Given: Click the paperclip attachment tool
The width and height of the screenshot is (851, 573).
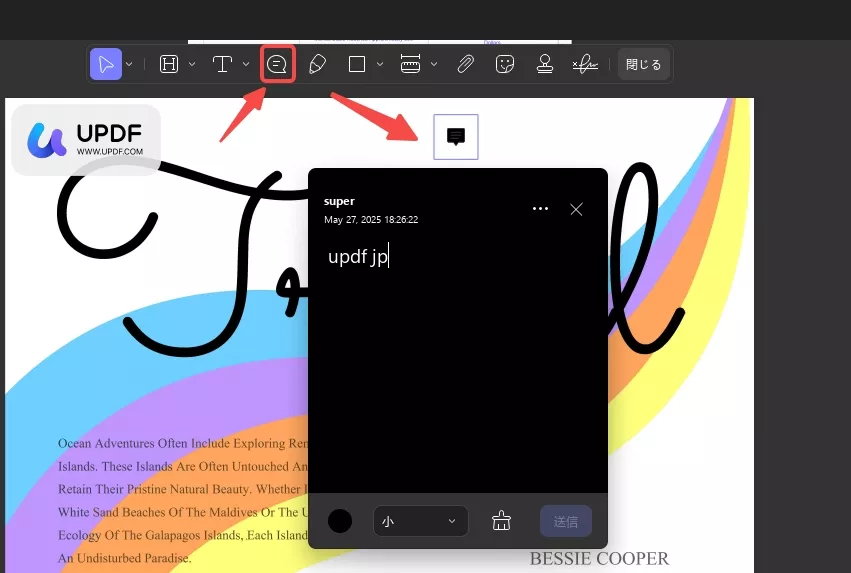Looking at the screenshot, I should click(465, 64).
